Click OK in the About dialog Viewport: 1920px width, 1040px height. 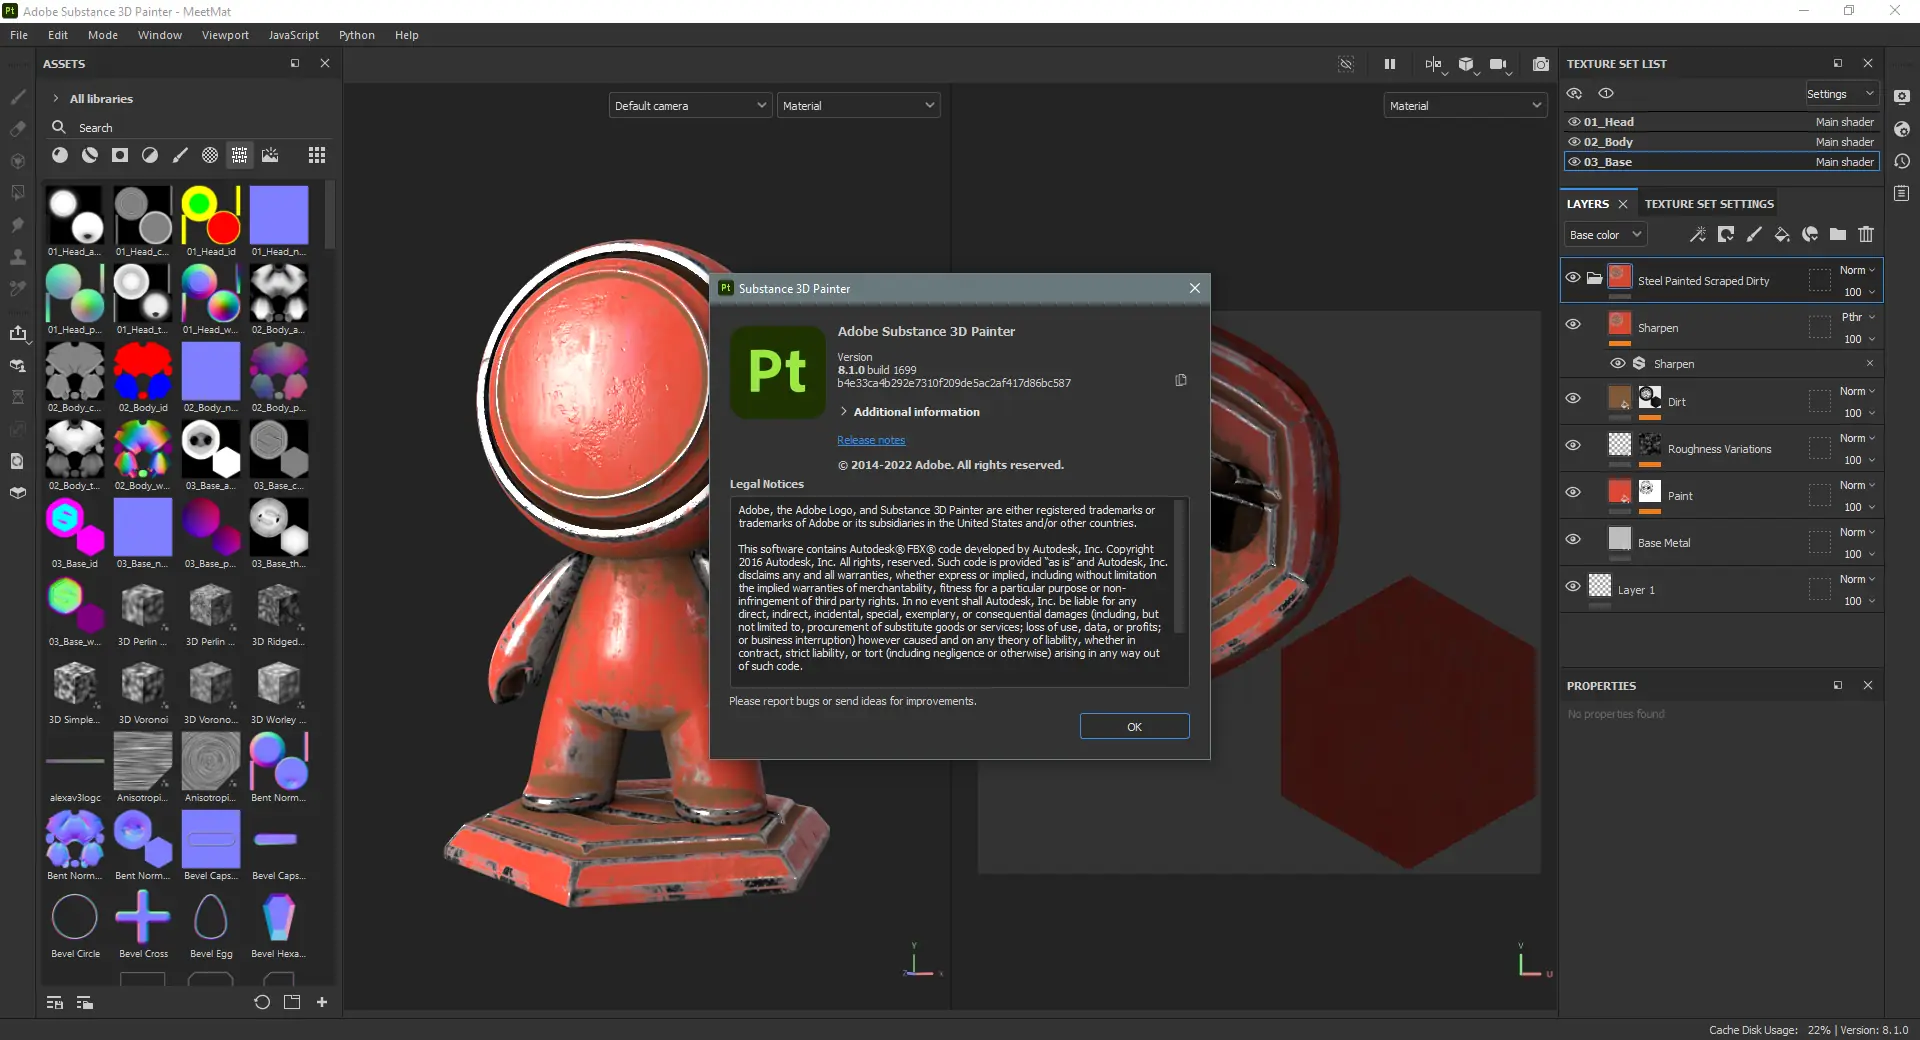click(1135, 726)
